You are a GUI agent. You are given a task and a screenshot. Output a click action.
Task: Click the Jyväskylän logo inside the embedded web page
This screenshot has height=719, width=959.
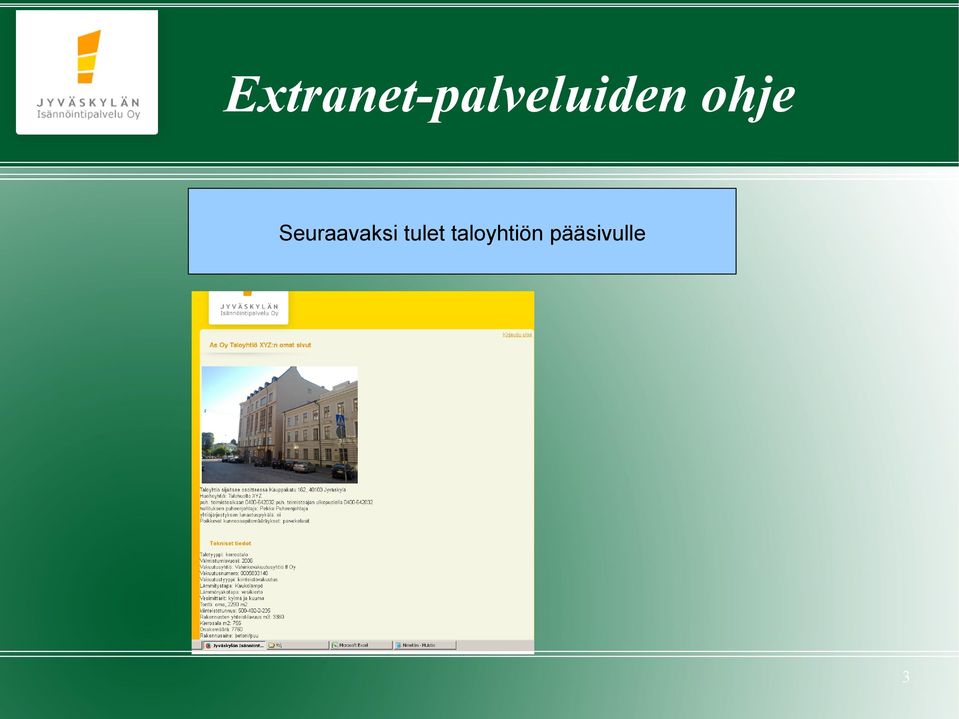coord(248,308)
